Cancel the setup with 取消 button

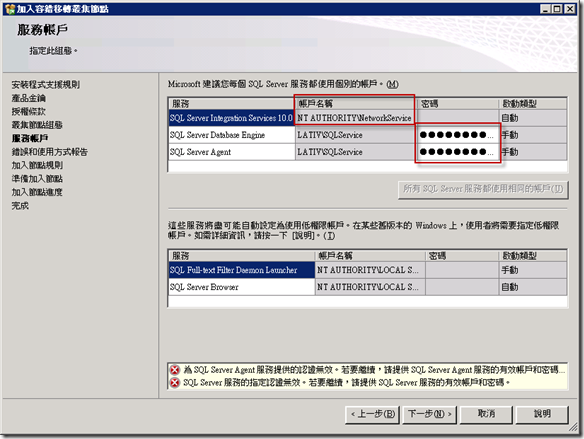tap(486, 414)
